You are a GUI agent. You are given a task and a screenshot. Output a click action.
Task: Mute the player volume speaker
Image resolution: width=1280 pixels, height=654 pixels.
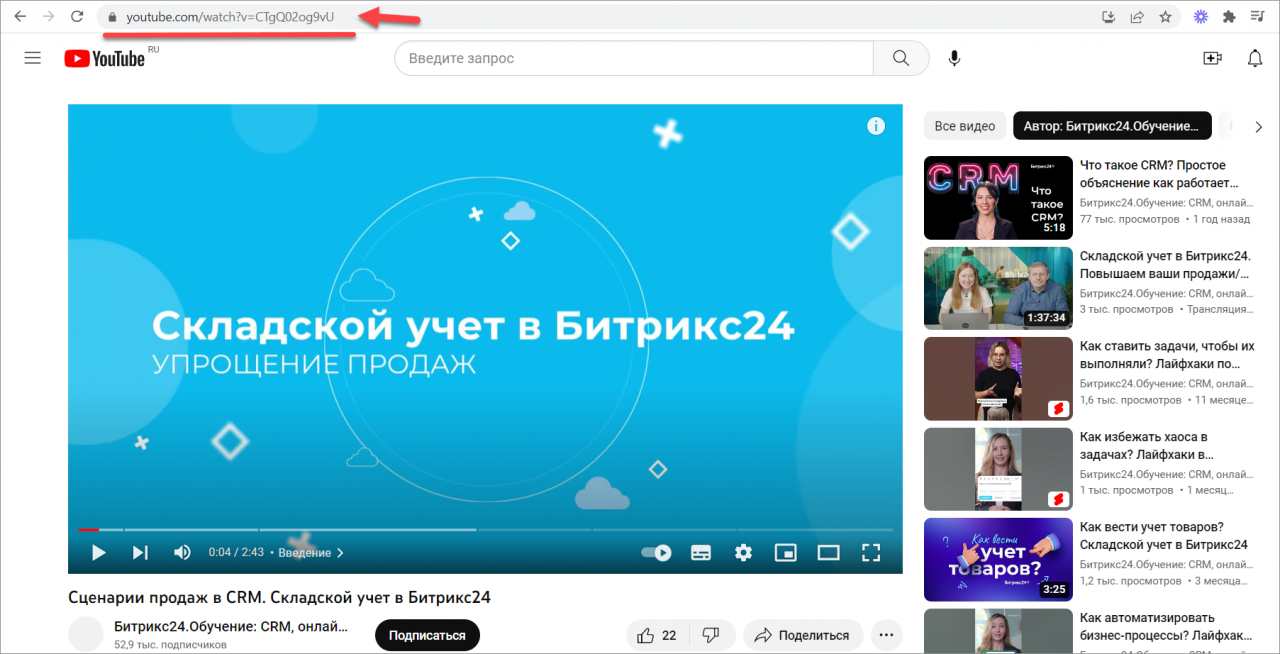[x=182, y=552]
